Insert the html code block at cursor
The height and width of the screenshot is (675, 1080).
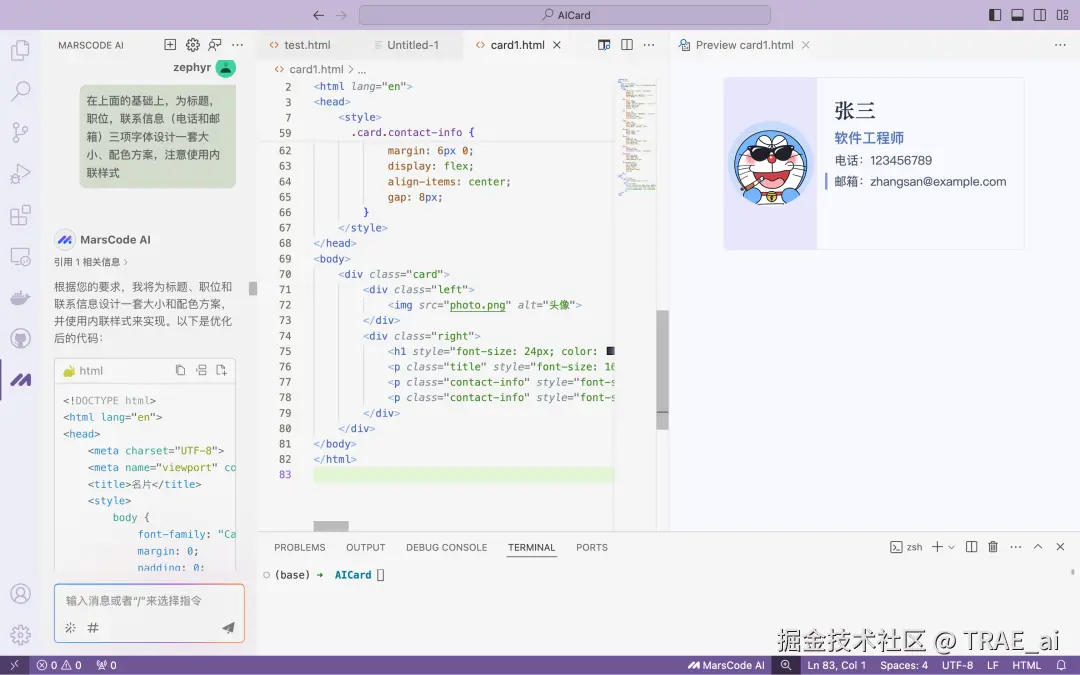click(x=201, y=371)
